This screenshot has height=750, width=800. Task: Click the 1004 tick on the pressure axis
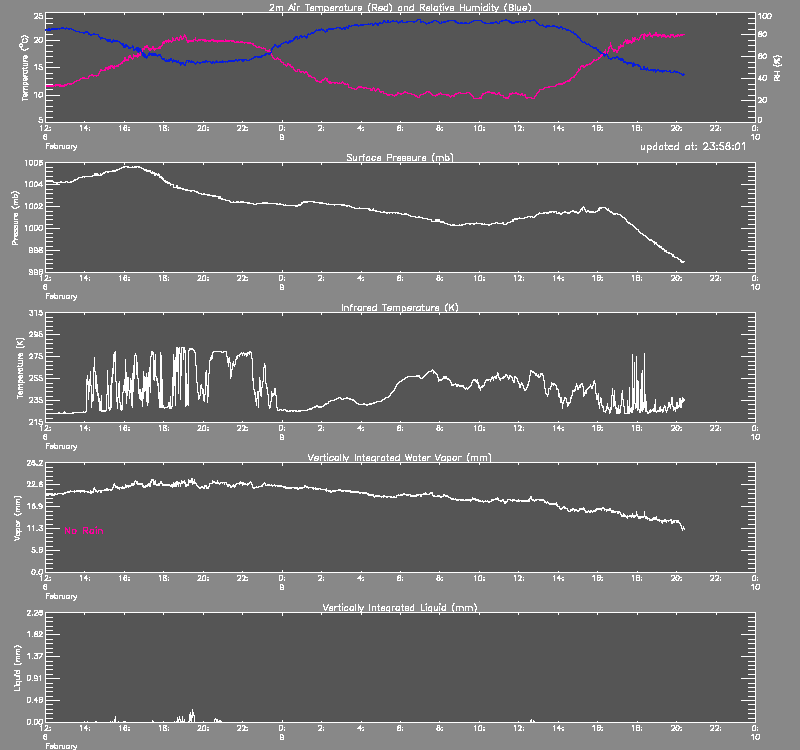point(31,184)
